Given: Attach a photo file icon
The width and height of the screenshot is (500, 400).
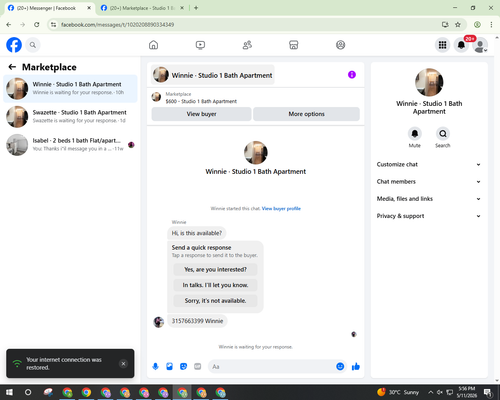Looking at the screenshot, I should coord(169,367).
